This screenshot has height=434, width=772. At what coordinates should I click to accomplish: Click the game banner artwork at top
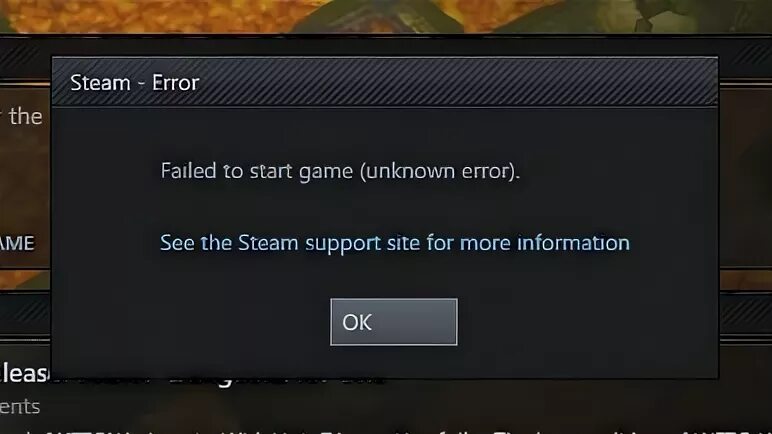click(386, 16)
